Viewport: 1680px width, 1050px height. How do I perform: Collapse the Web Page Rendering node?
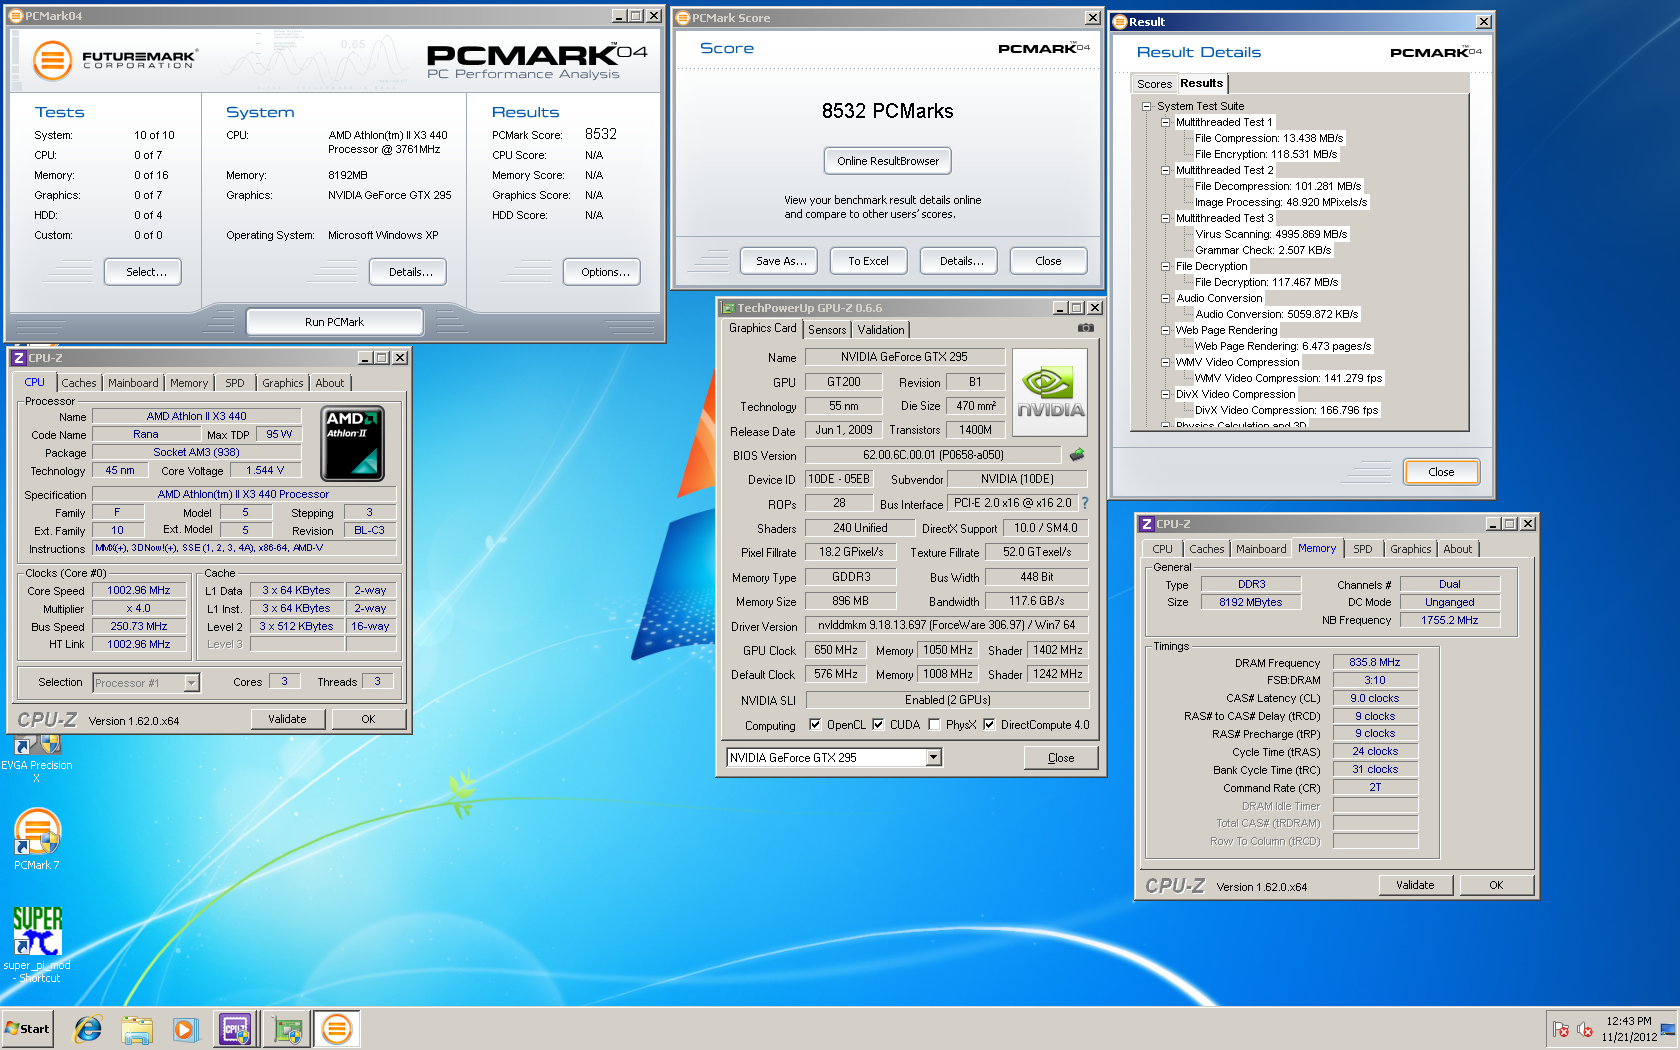pos(1165,330)
